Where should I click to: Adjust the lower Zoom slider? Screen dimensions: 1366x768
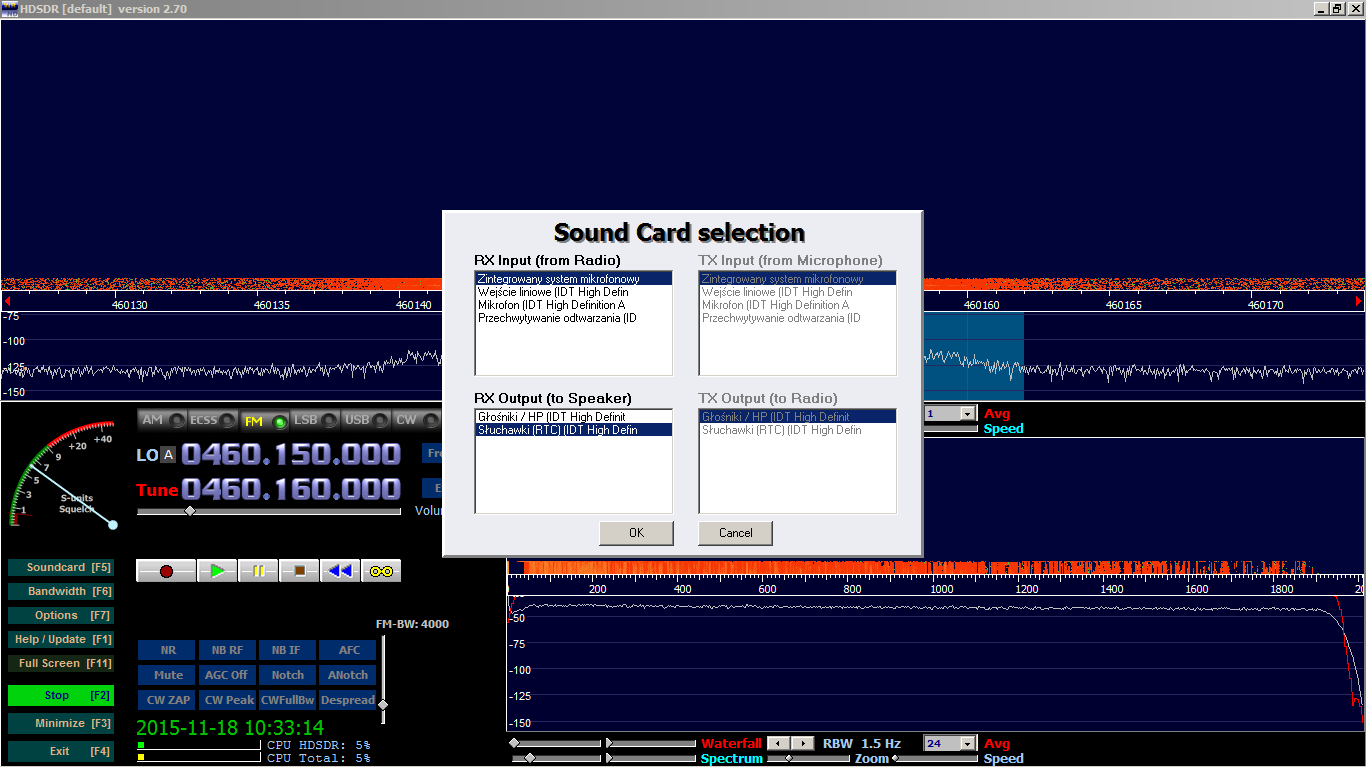tap(789, 759)
